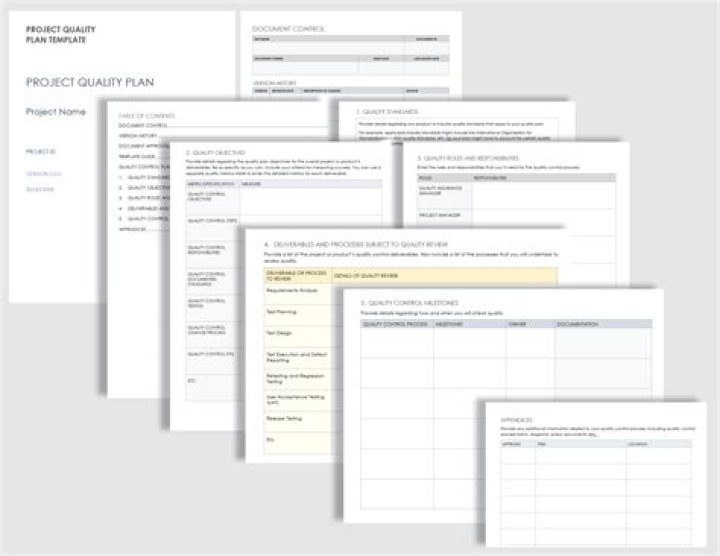Select the '2. QUALITY OBJECTIVES' section heading
This screenshot has height=556, width=720.
pos(215,152)
